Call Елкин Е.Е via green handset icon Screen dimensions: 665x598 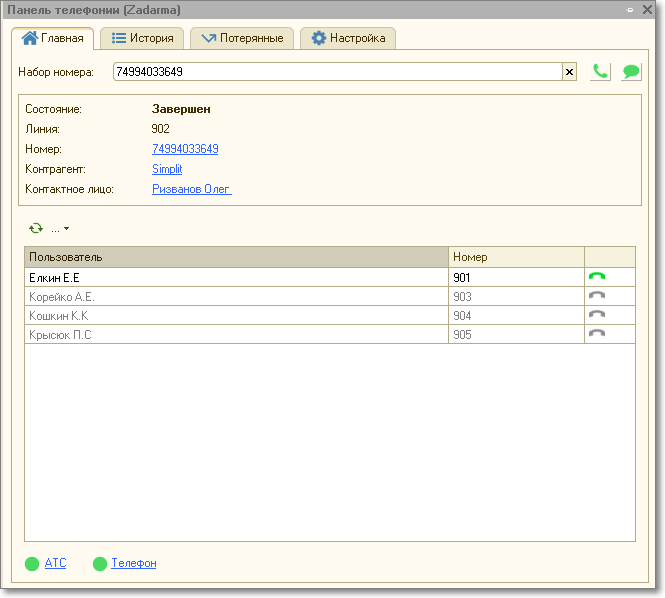tap(597, 277)
